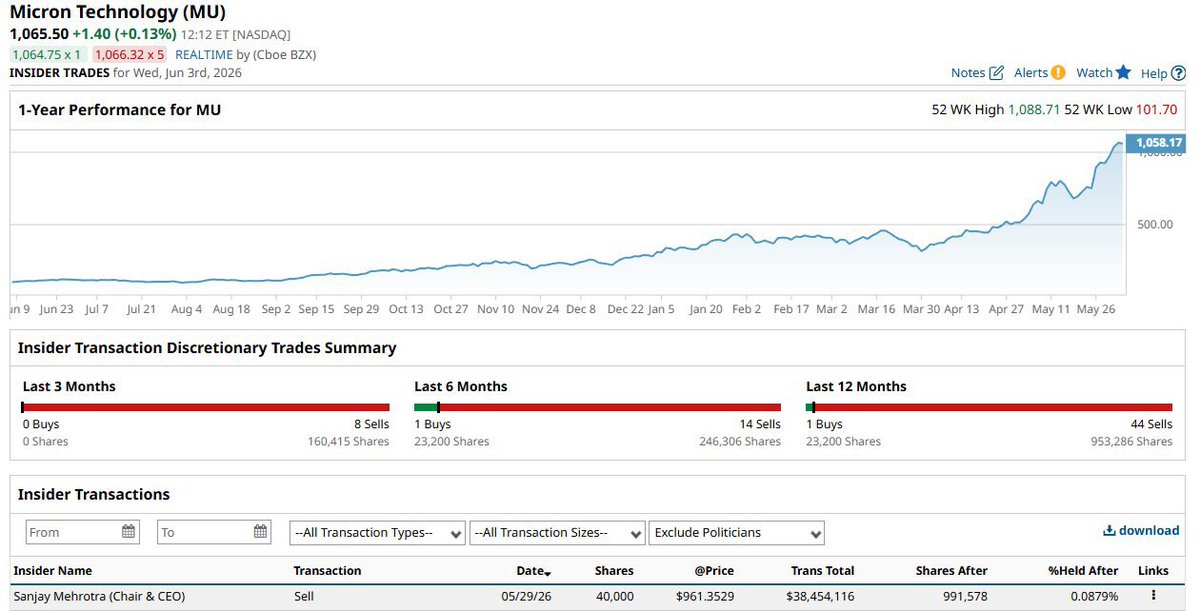
Task: Click the Watch link
Action: tap(1094, 73)
